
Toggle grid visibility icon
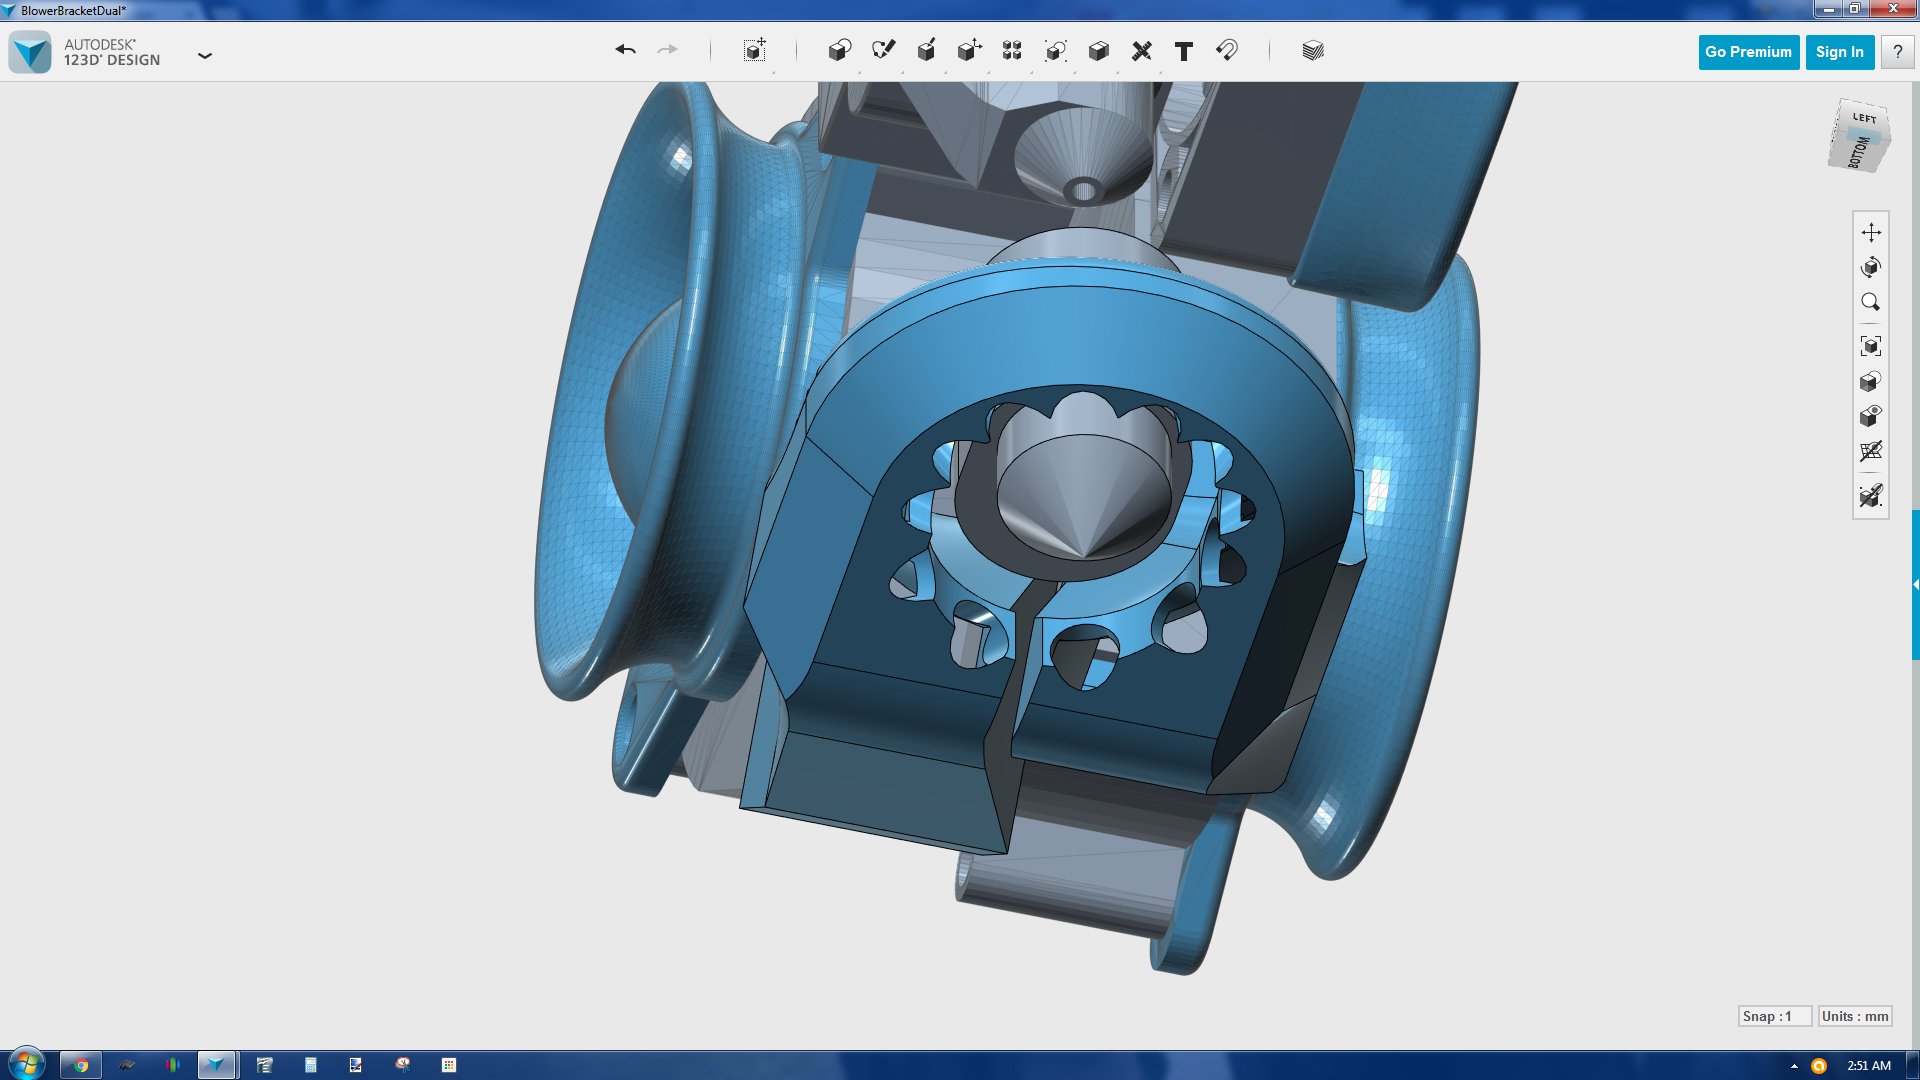(x=1871, y=451)
